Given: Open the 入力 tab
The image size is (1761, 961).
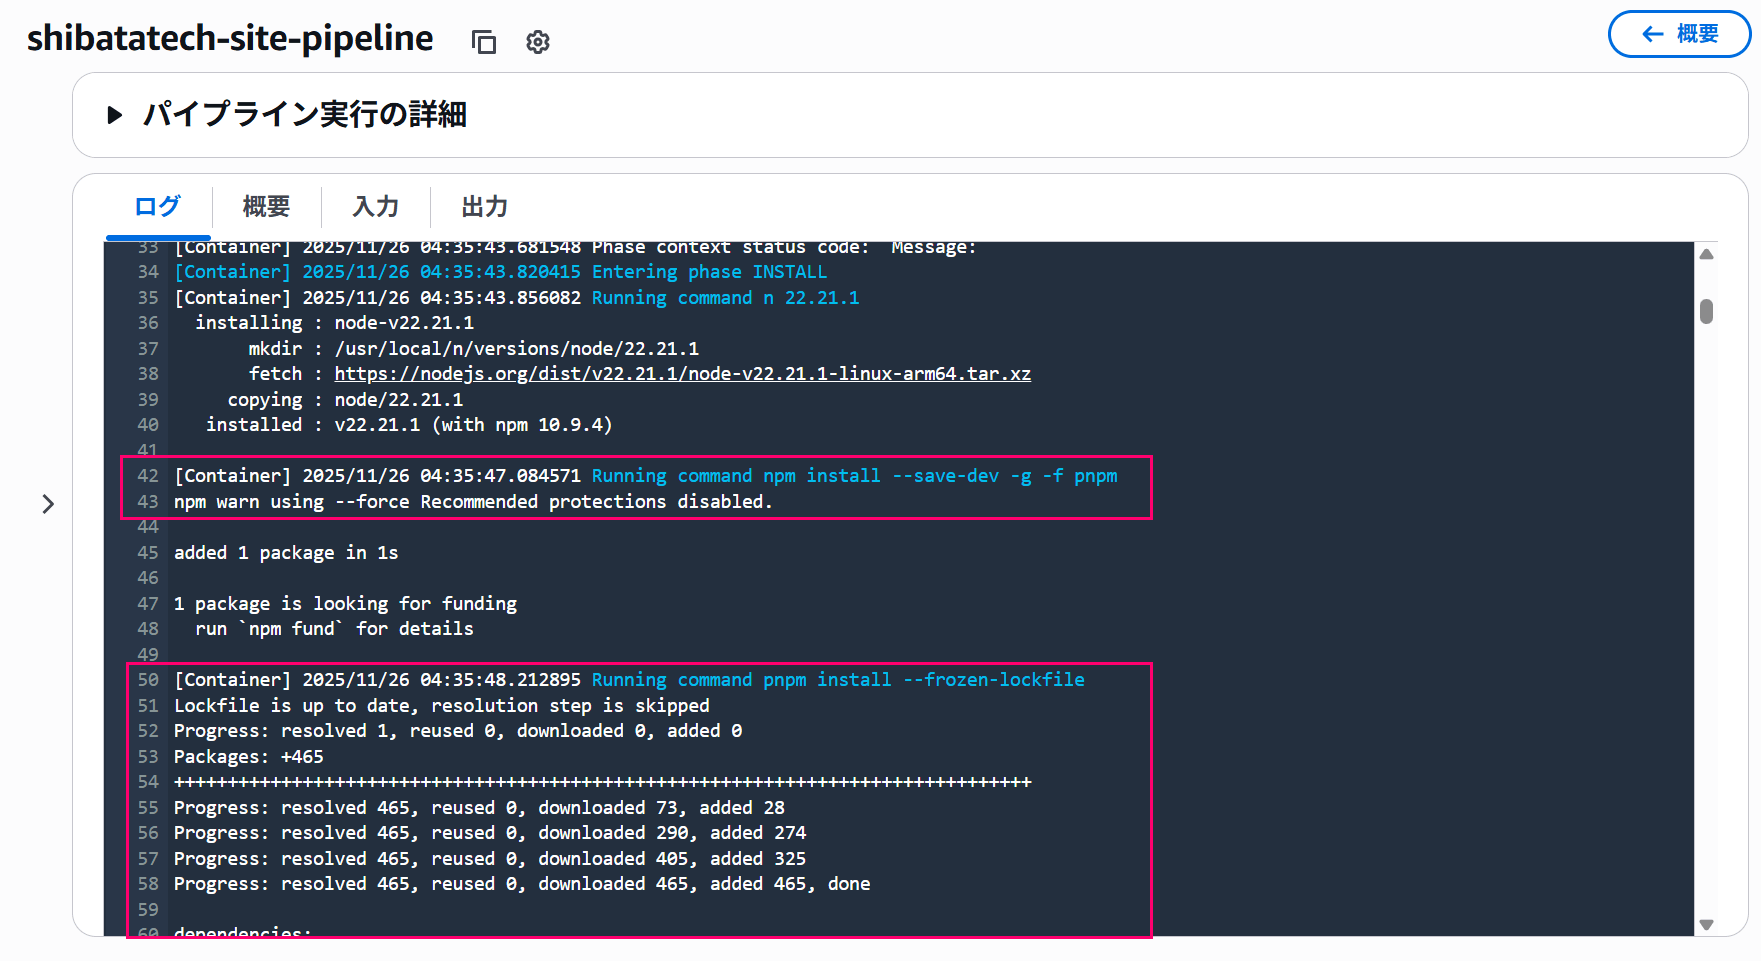Looking at the screenshot, I should click(375, 207).
